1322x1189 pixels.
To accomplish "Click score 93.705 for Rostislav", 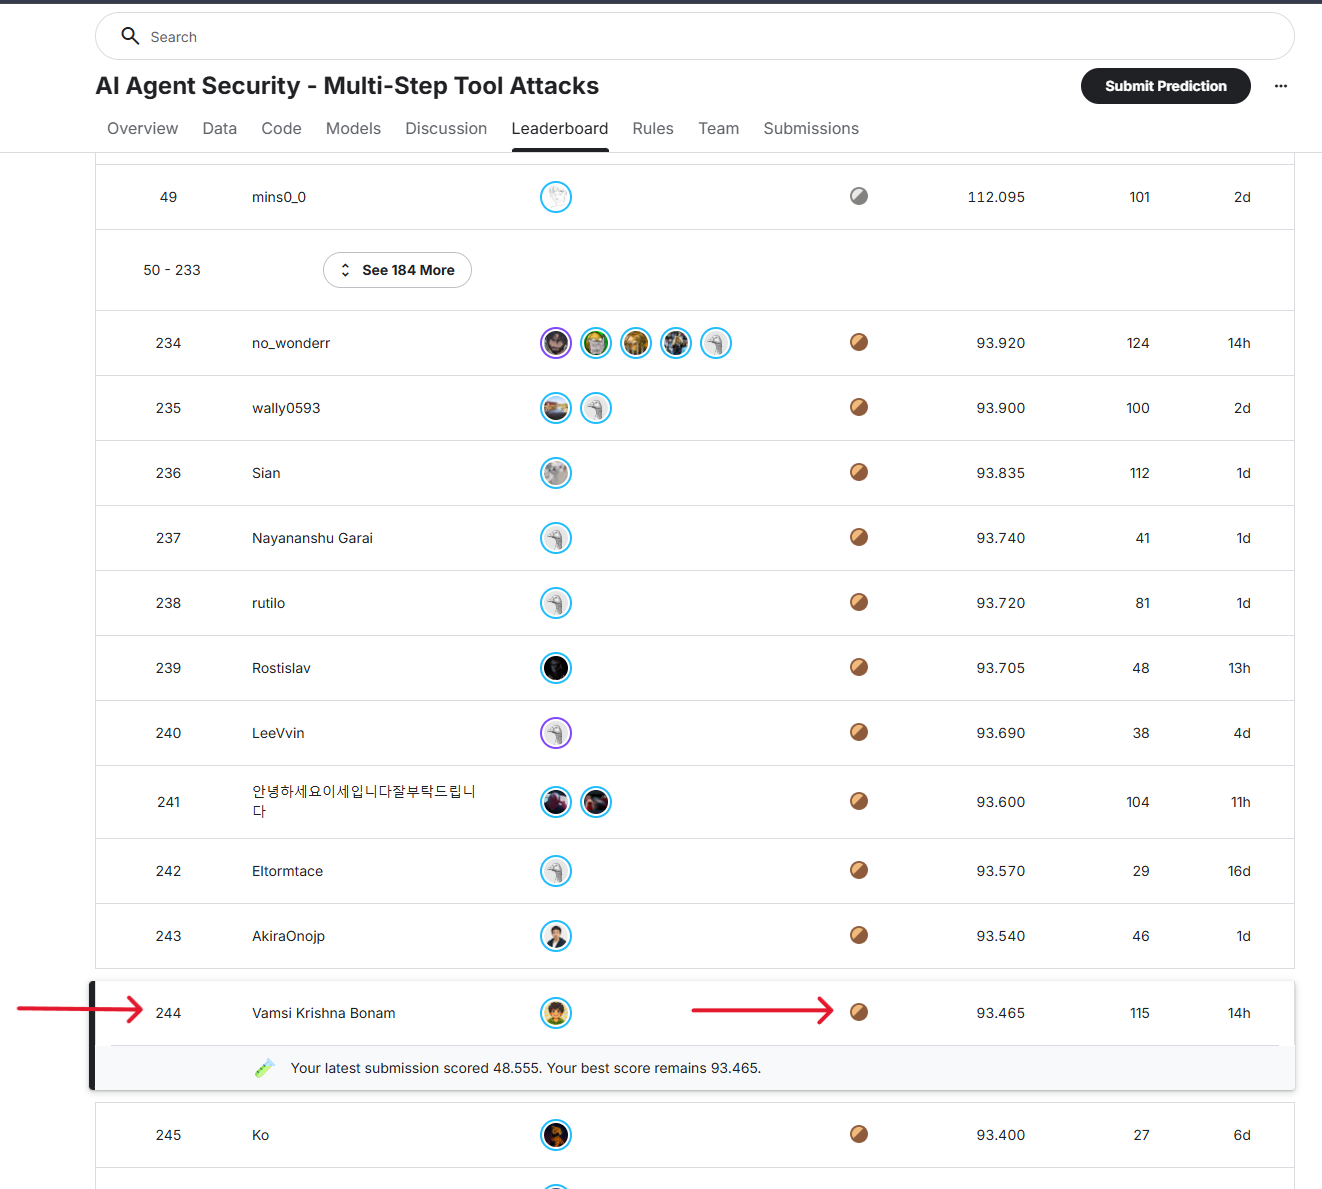I will pyautogui.click(x=1001, y=668).
